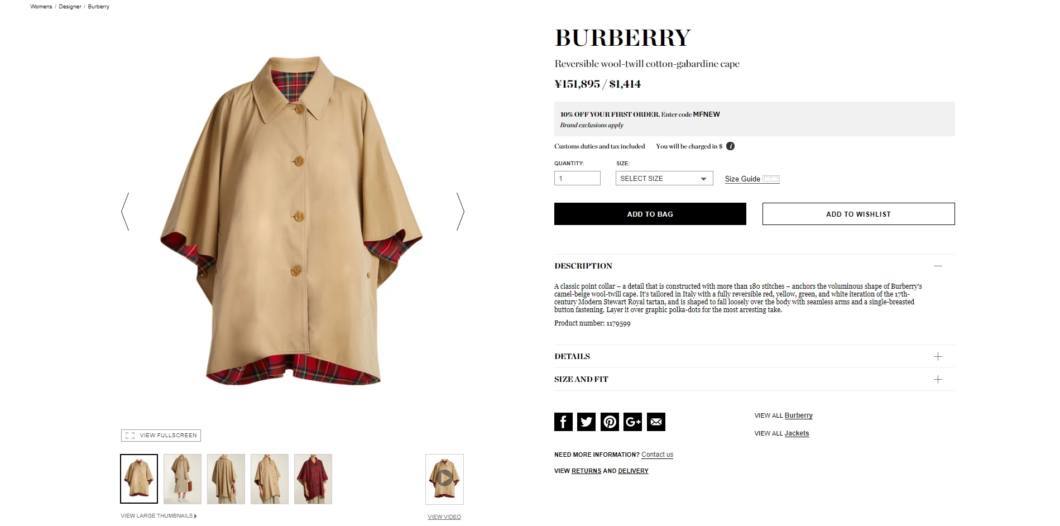Viewport: 1060px width, 526px height.
Task: Select the red tartan cape thumbnail
Action: point(313,479)
